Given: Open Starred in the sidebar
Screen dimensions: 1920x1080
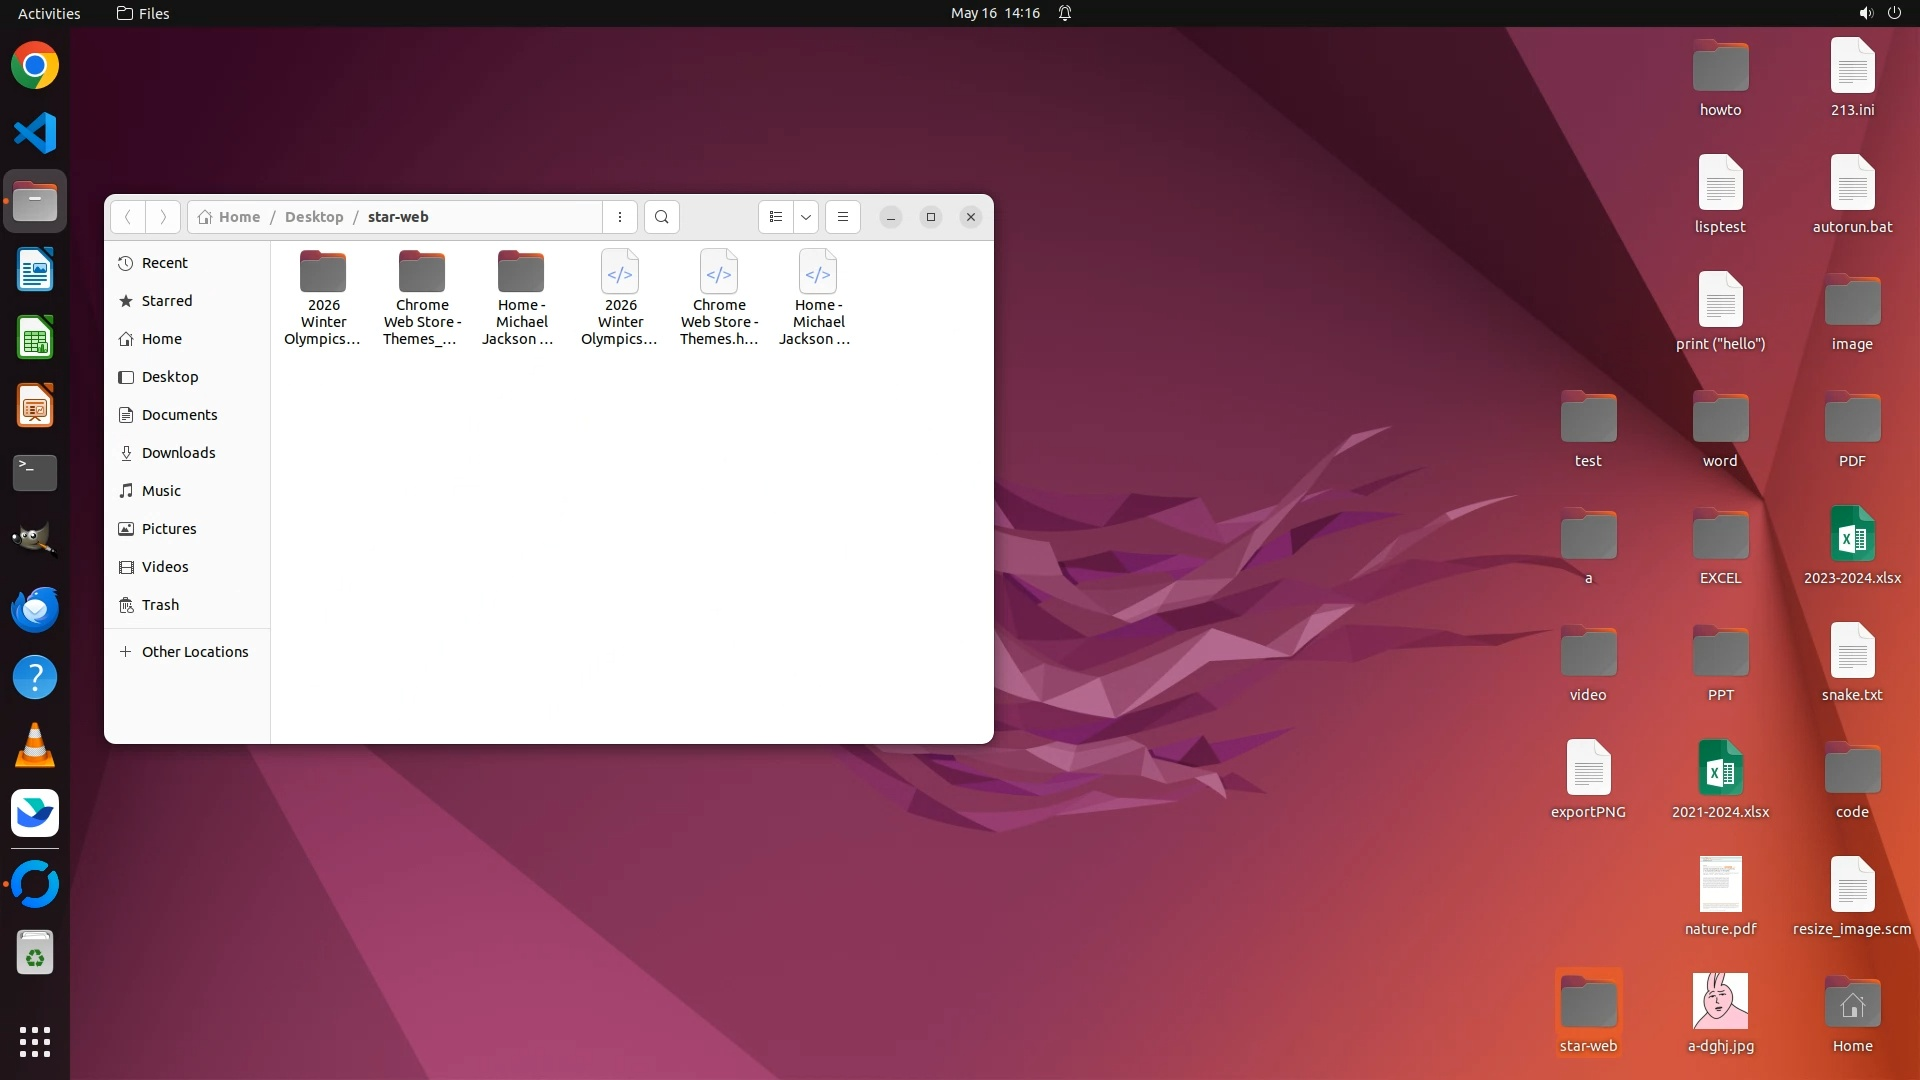Looking at the screenshot, I should click(x=166, y=301).
